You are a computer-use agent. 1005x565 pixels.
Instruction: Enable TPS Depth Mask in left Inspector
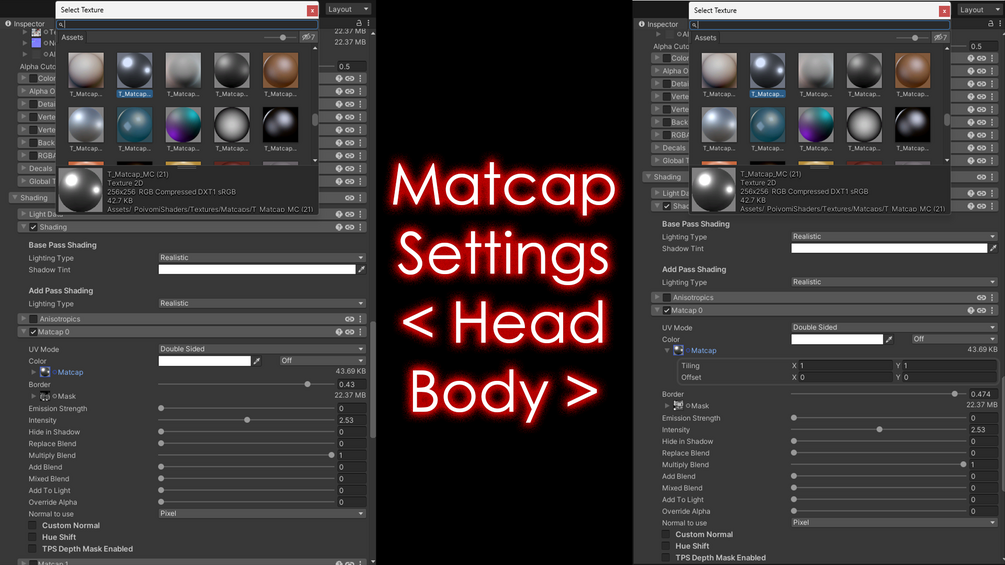[32, 548]
